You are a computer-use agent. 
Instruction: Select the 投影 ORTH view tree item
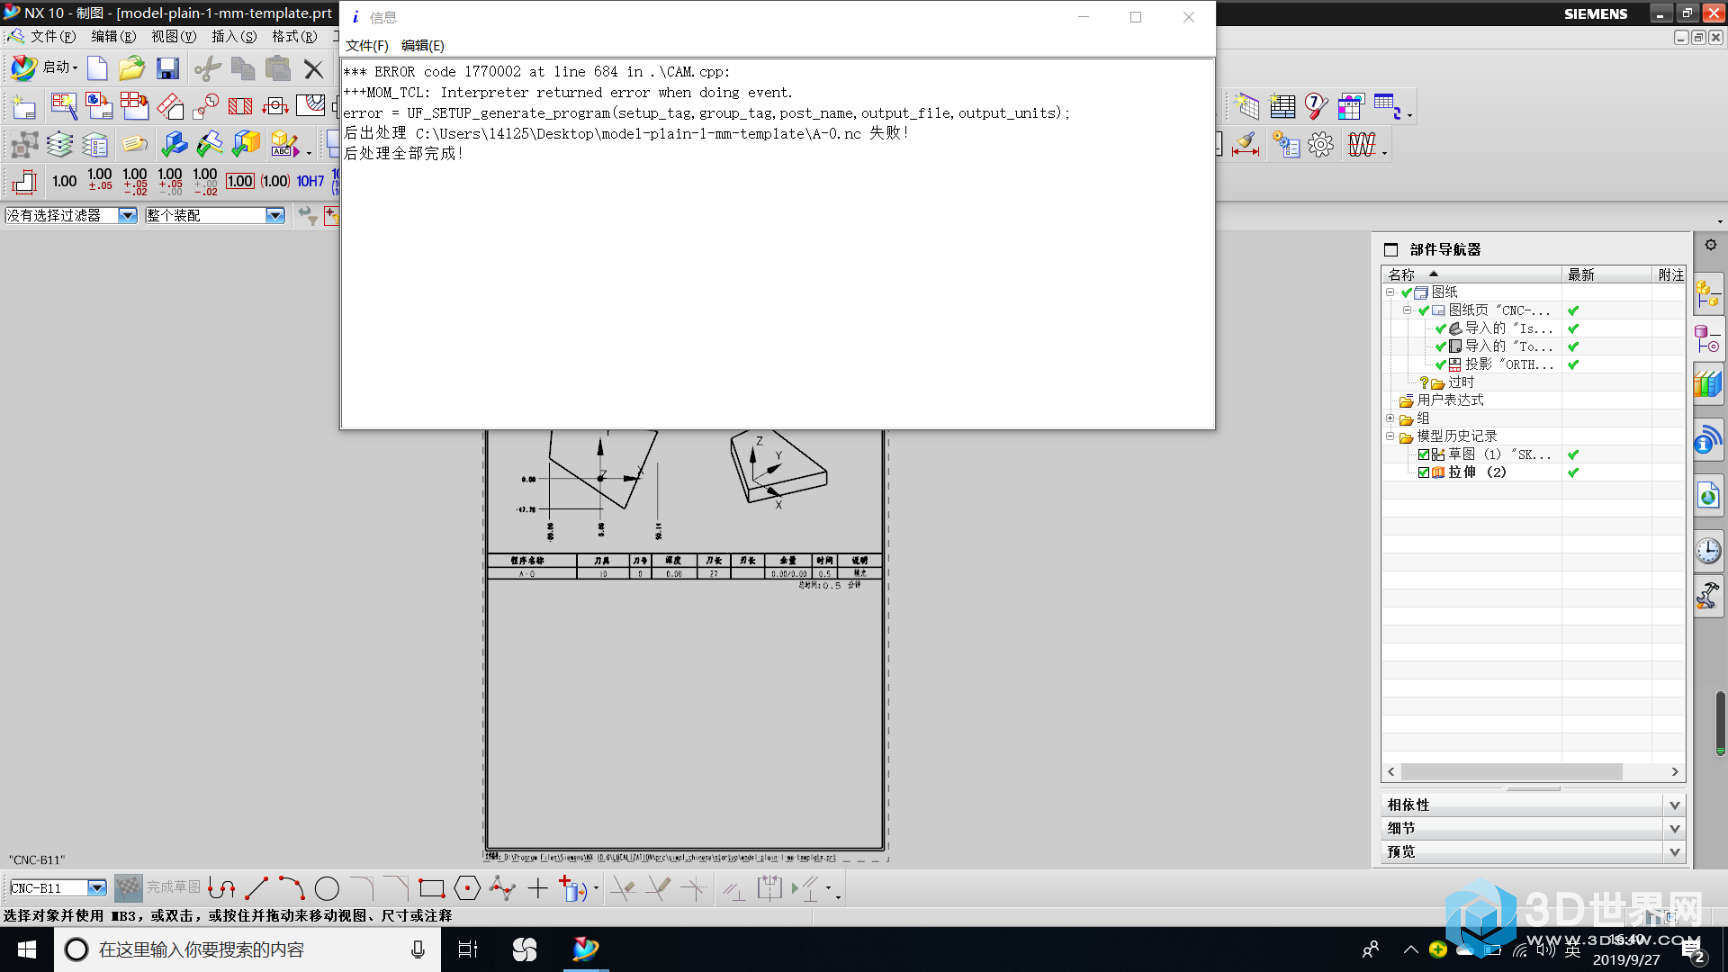[x=1508, y=365]
